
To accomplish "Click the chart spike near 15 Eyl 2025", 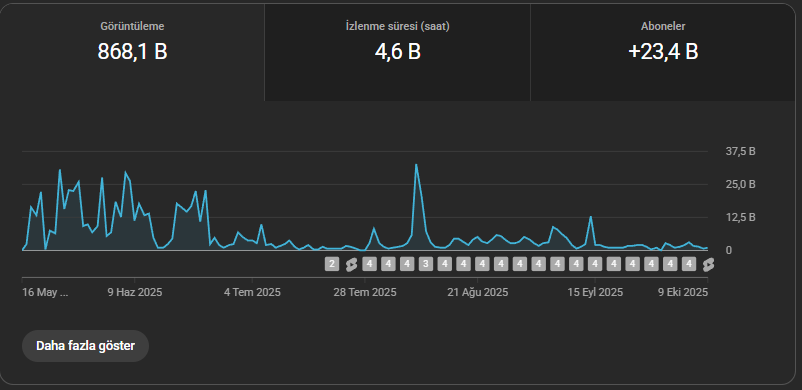I will point(591,217).
